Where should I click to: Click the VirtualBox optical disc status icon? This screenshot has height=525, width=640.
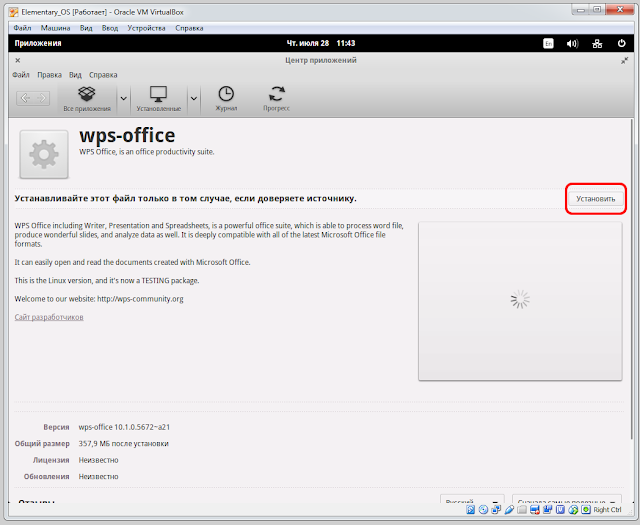[483, 509]
